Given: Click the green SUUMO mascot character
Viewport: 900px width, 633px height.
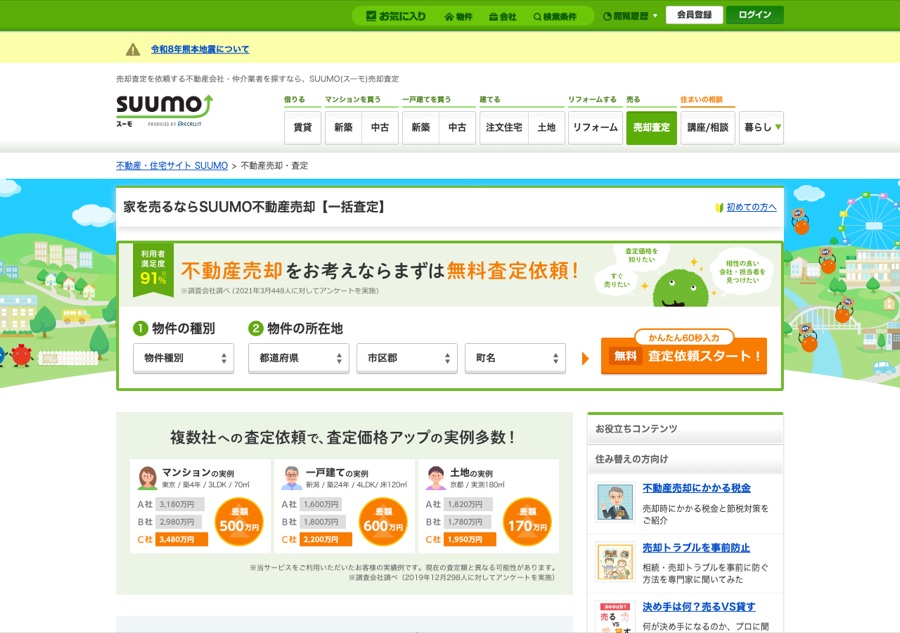Looking at the screenshot, I should click(x=681, y=289).
